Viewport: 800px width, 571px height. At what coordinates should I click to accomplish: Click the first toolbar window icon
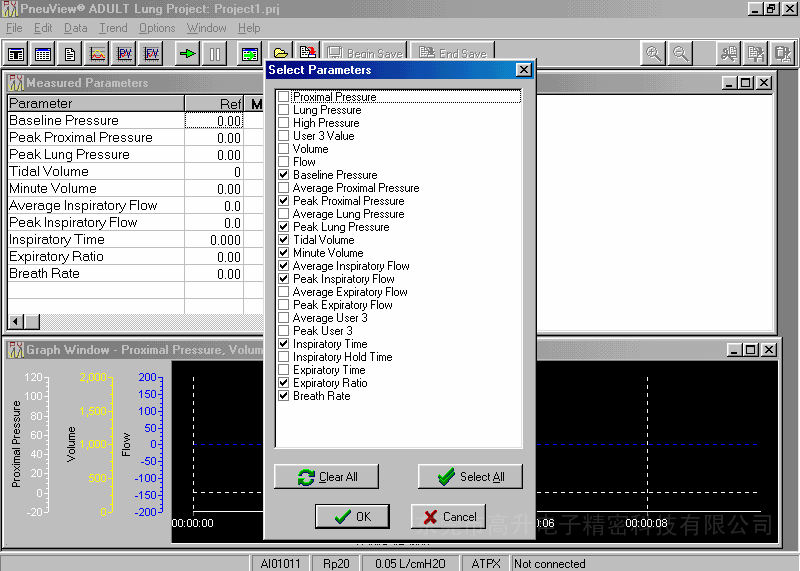coord(16,53)
